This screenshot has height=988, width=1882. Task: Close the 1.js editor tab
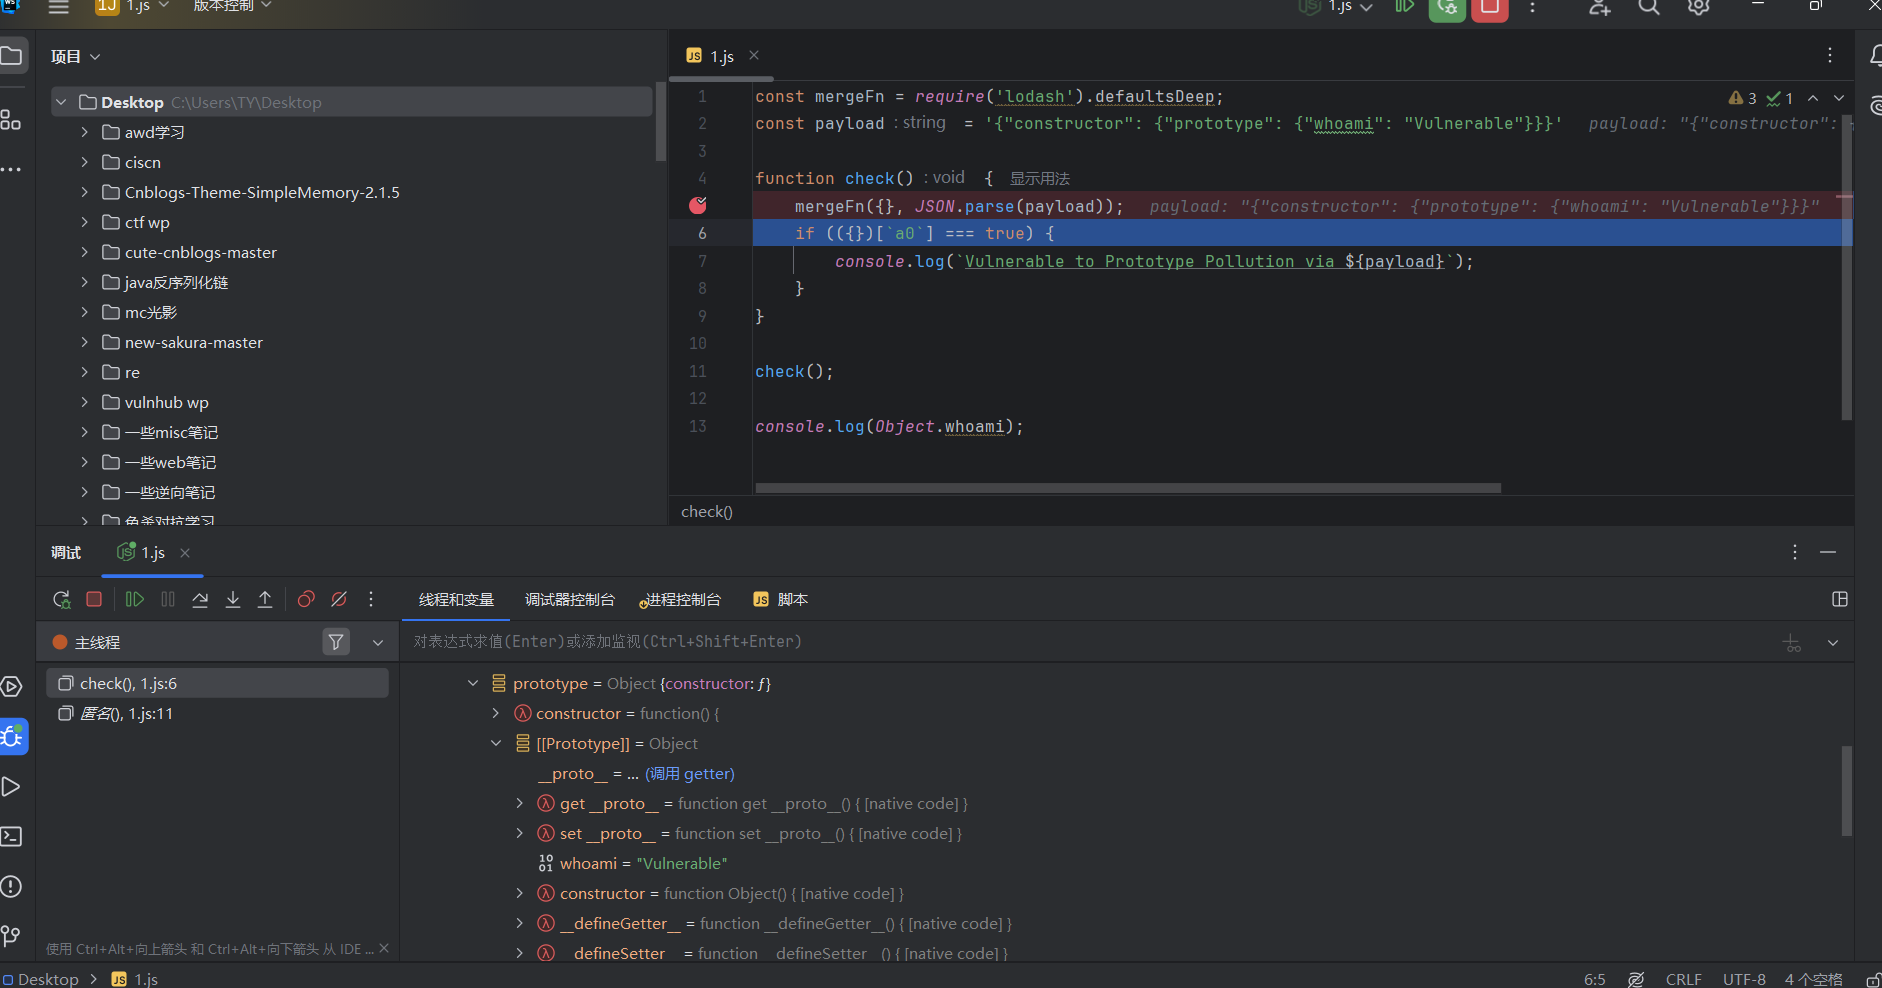click(x=754, y=55)
